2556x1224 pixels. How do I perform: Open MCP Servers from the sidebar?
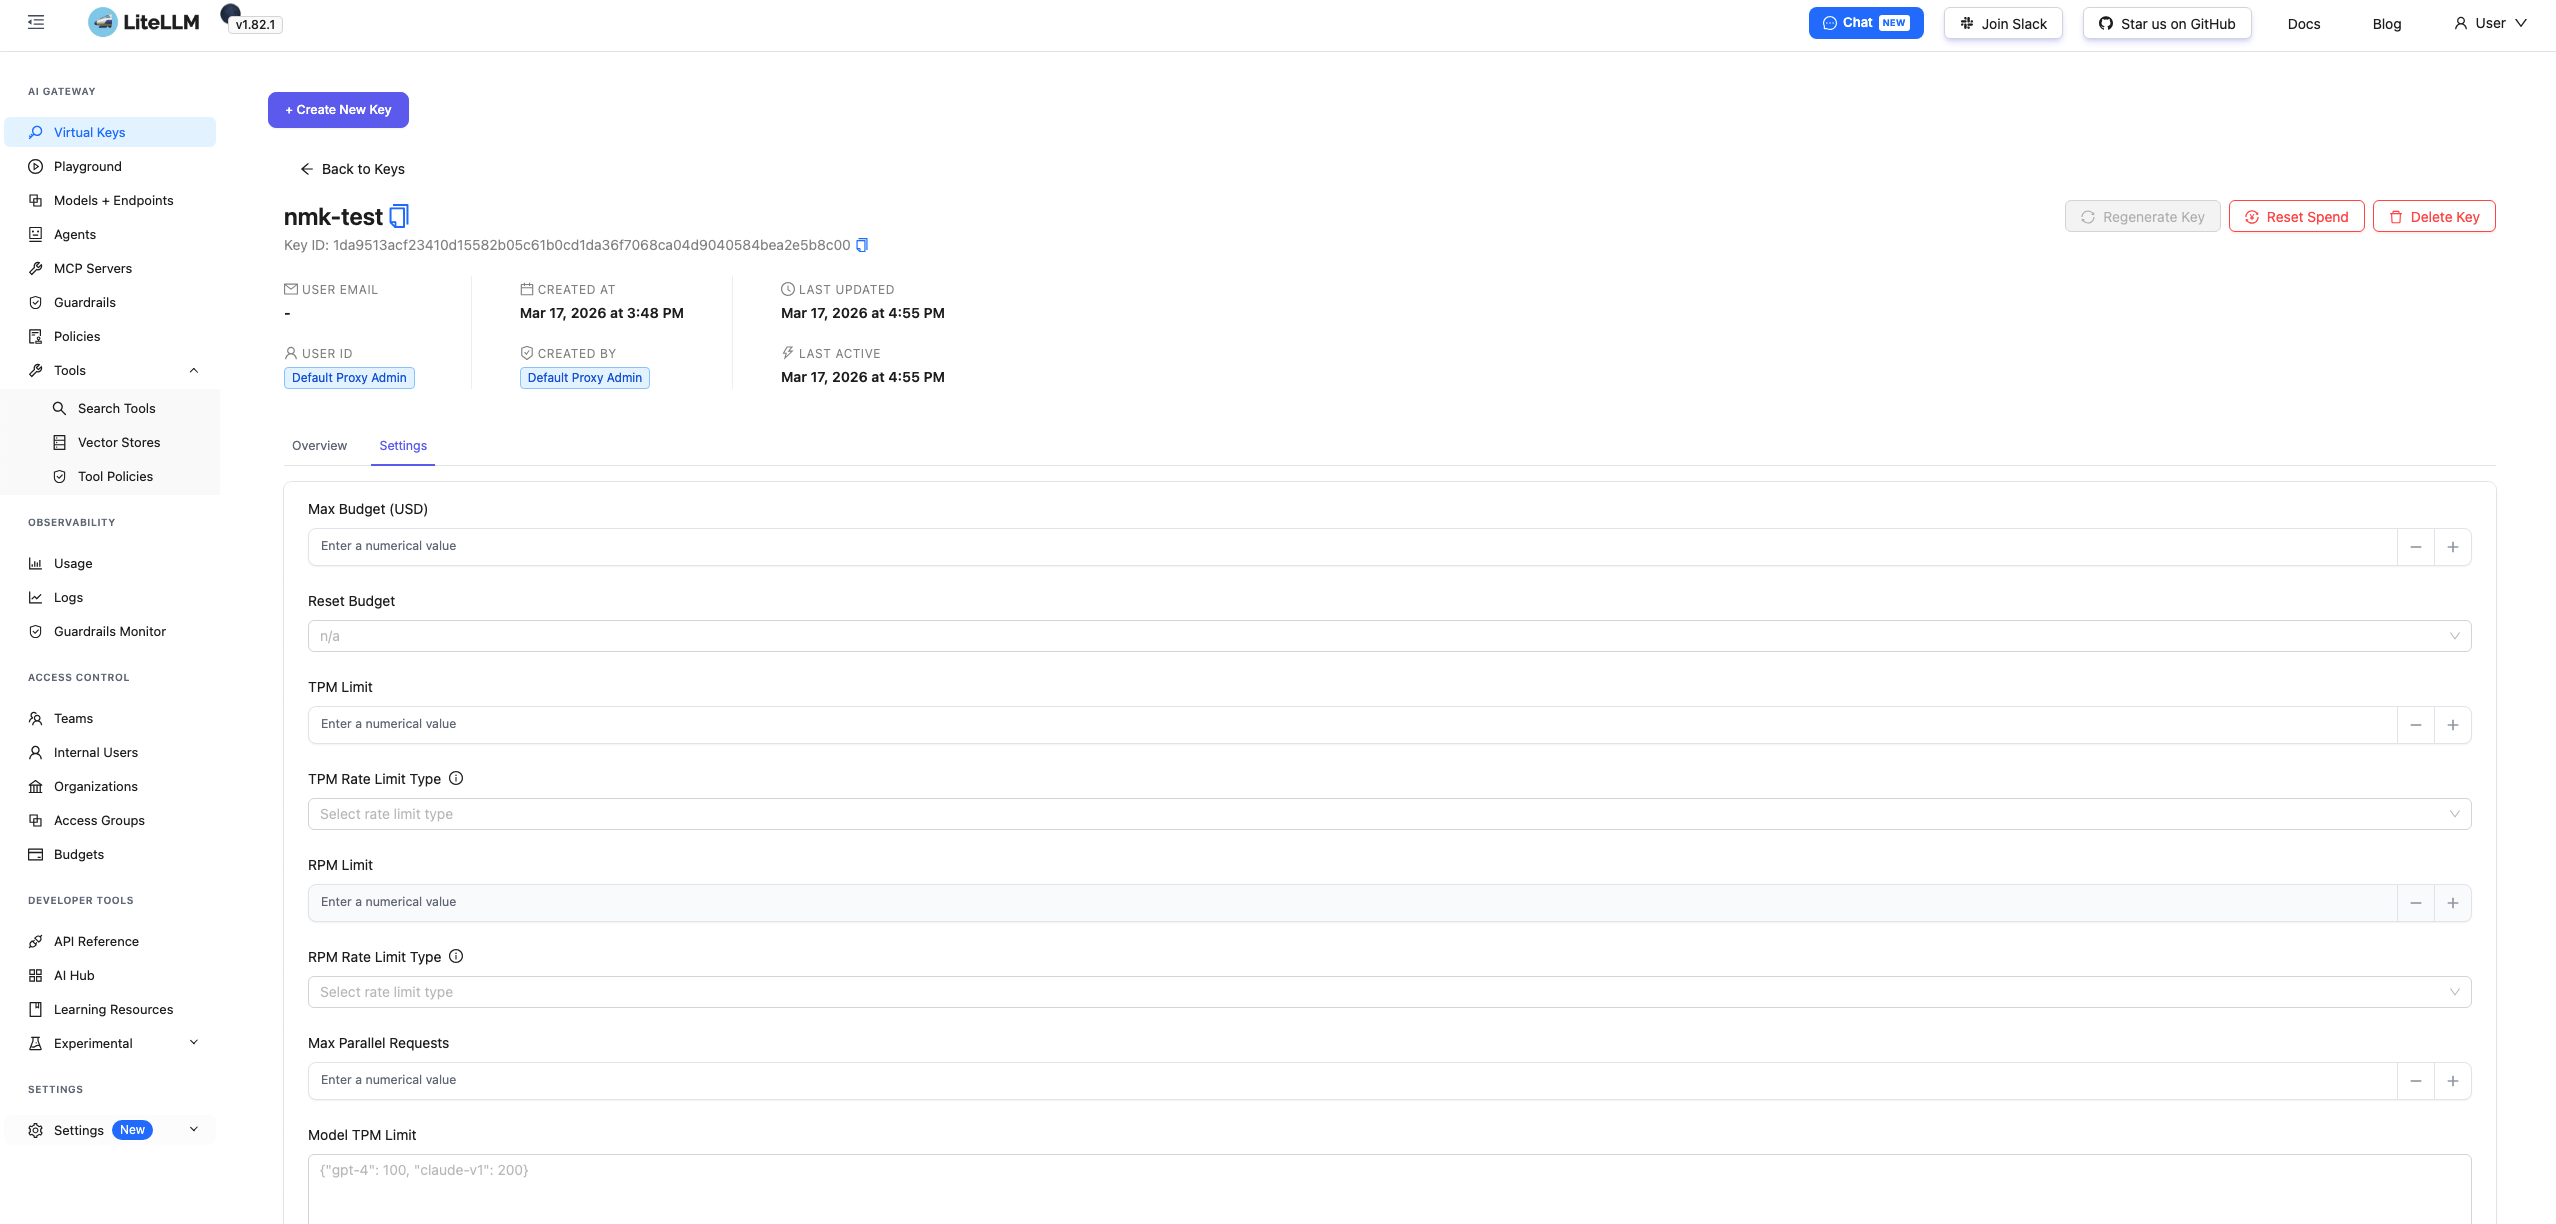93,268
